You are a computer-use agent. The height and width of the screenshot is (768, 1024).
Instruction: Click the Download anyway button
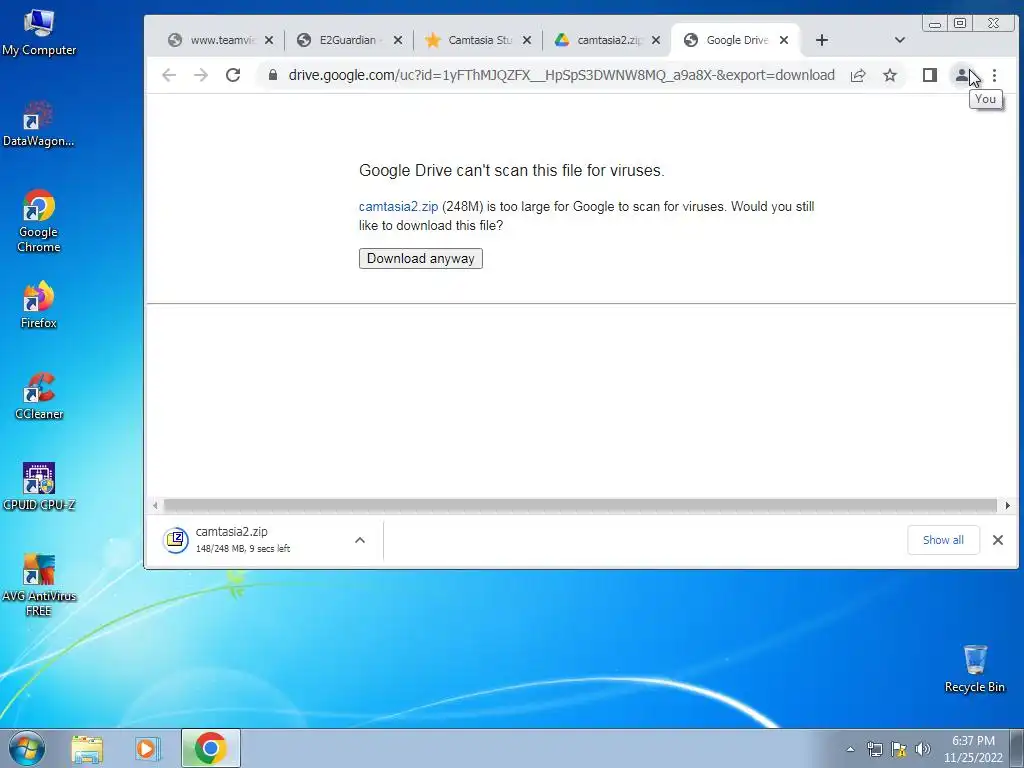pos(421,259)
